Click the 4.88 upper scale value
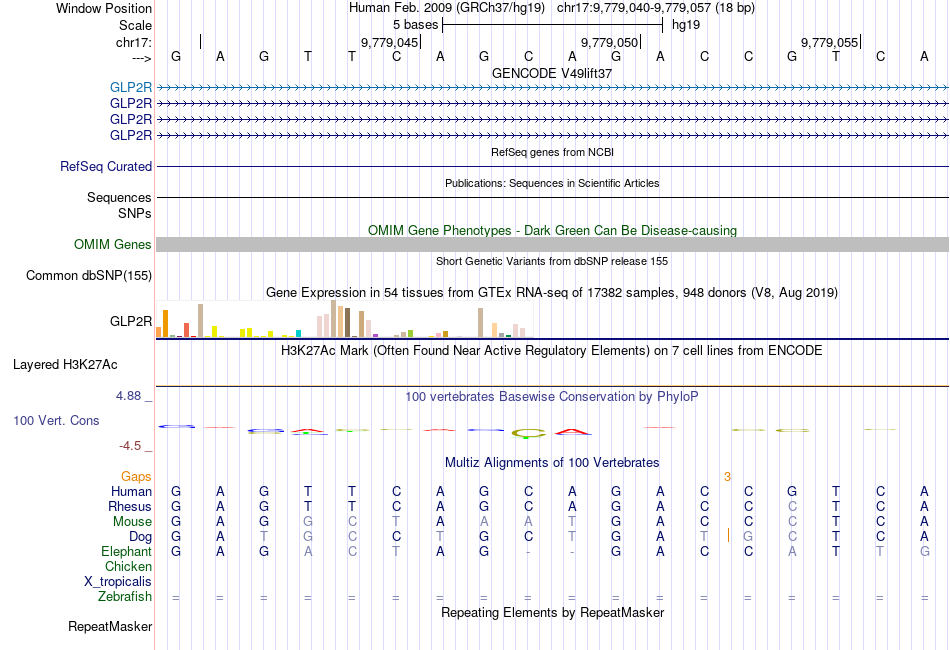This screenshot has height=650, width=950. click(x=128, y=396)
